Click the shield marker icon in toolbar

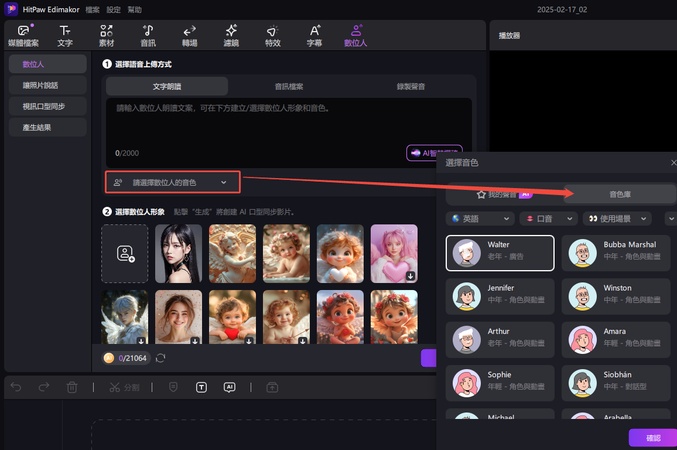[x=173, y=387]
